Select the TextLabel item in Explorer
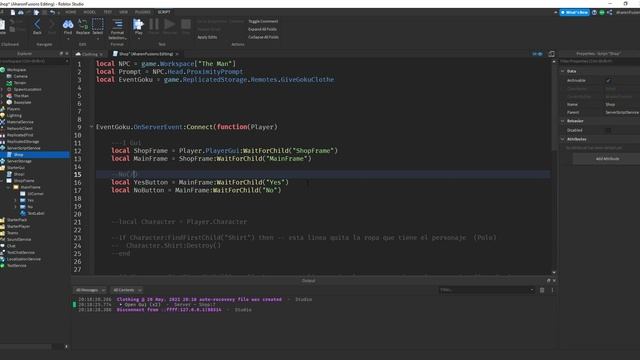The width and height of the screenshot is (640, 360). coord(36,213)
